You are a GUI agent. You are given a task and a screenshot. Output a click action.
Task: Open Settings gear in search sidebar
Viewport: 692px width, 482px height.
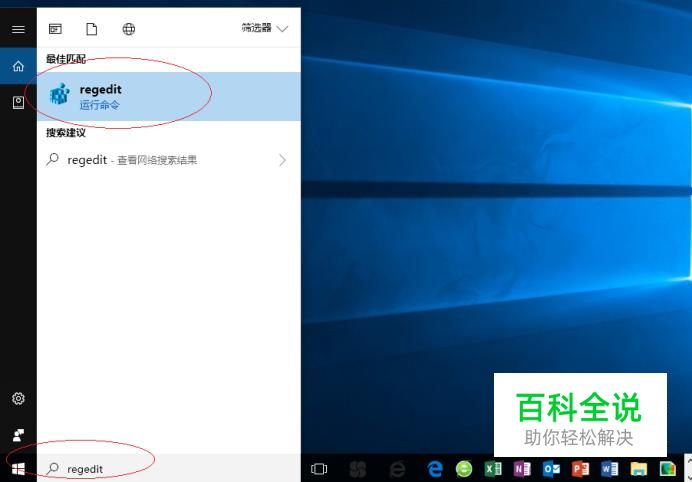coord(18,398)
